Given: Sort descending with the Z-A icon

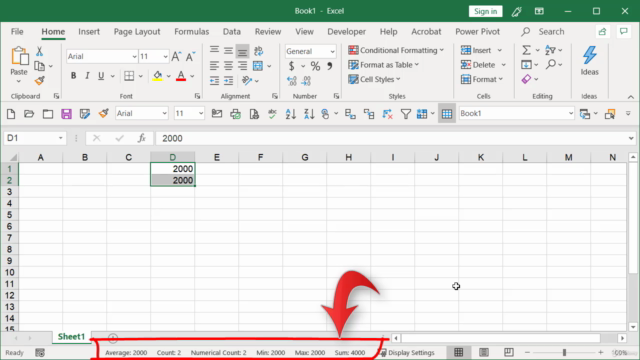Looking at the screenshot, I should tap(309, 114).
